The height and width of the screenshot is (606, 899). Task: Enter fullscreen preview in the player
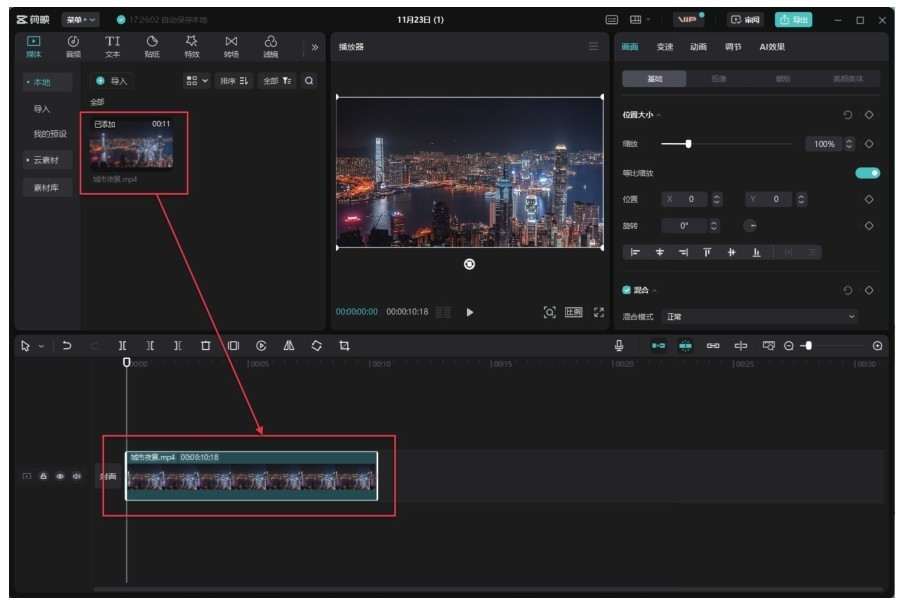coord(599,312)
